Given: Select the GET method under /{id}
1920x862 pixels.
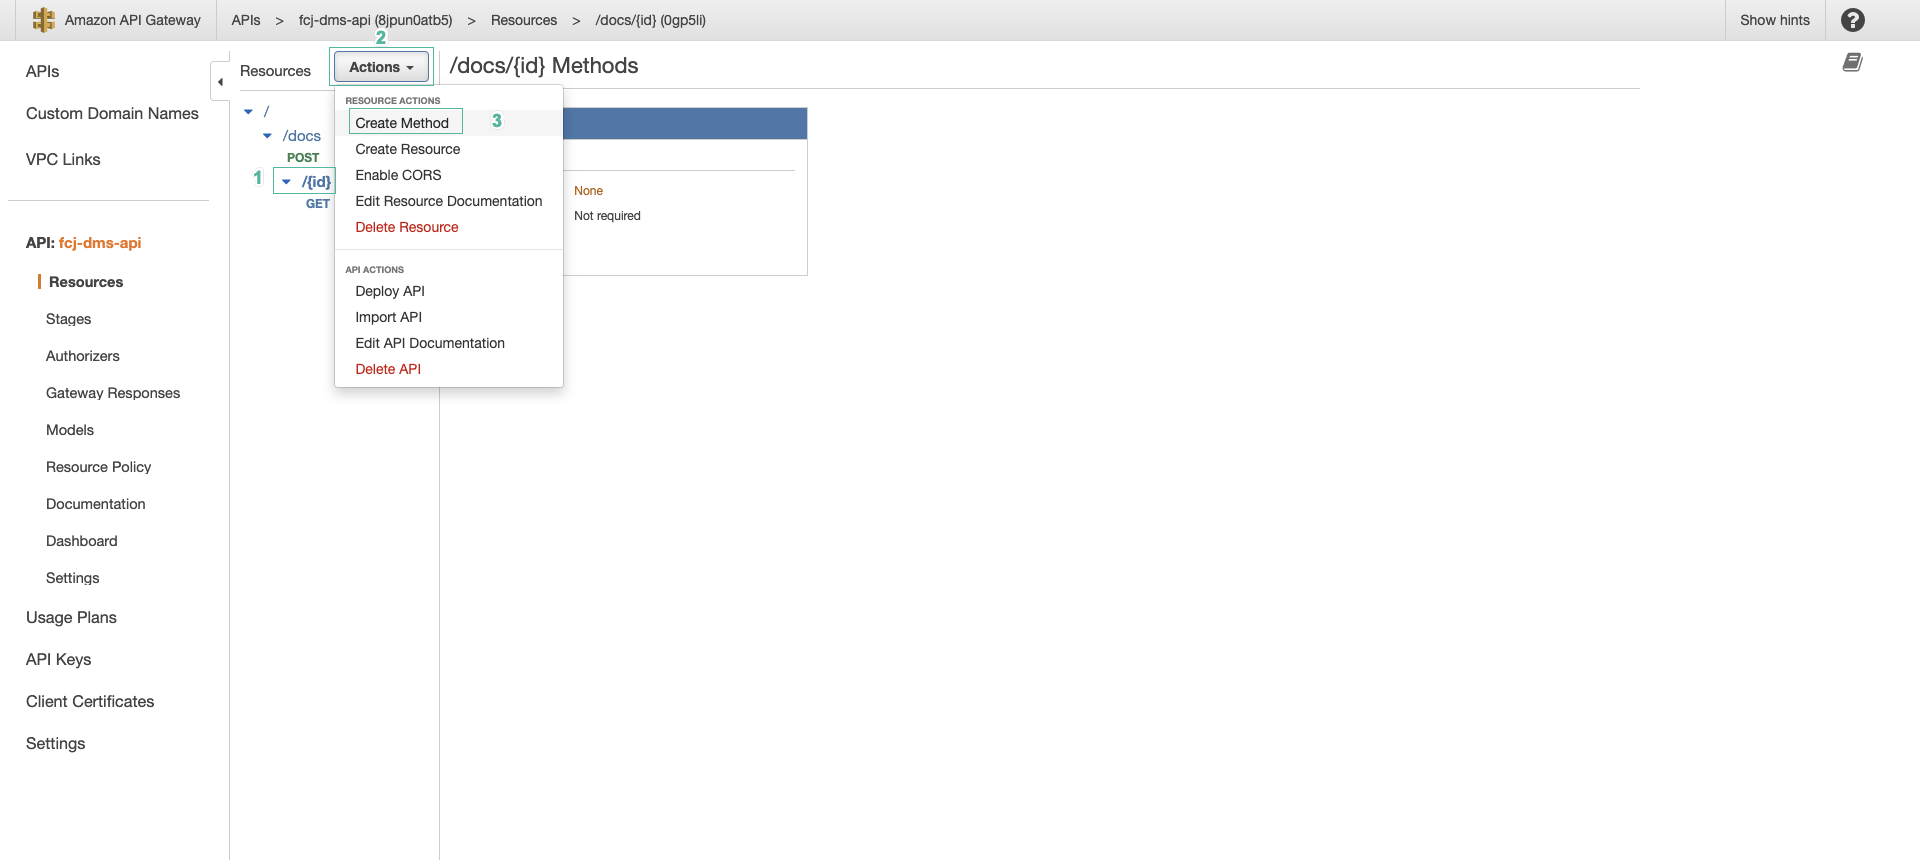Looking at the screenshot, I should [x=317, y=204].
